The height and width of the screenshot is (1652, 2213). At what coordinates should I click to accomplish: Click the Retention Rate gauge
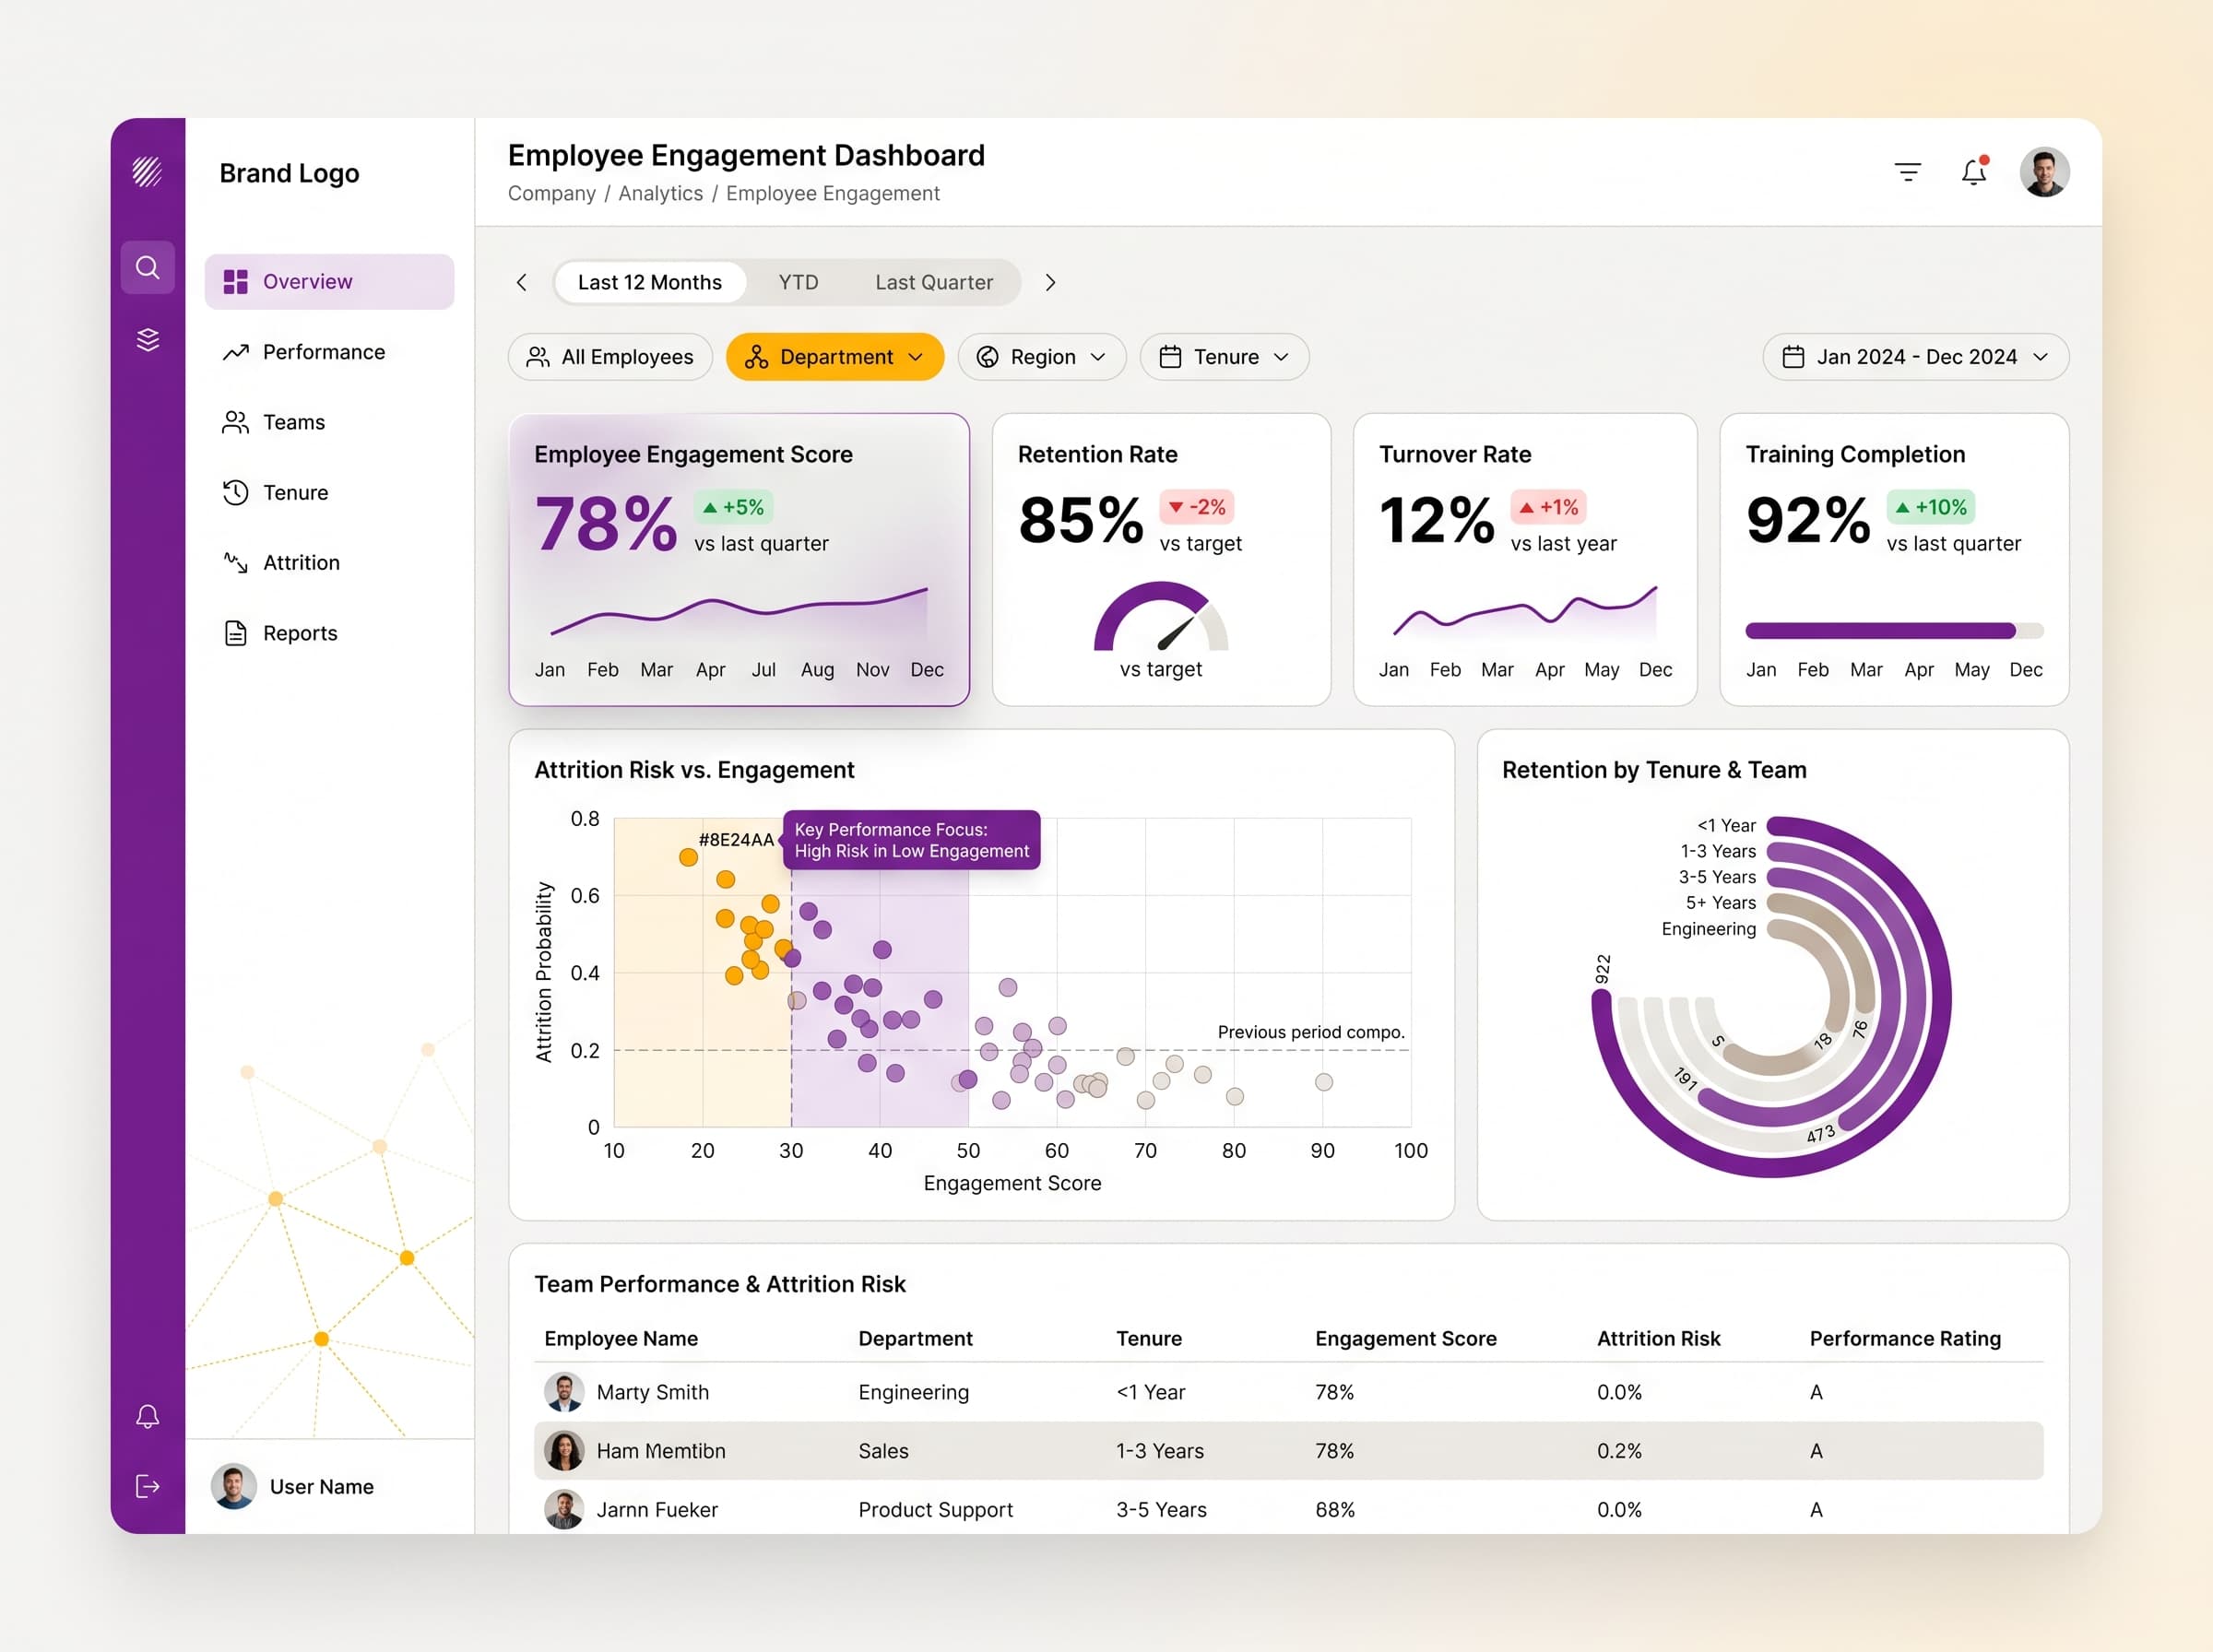pyautogui.click(x=1161, y=616)
